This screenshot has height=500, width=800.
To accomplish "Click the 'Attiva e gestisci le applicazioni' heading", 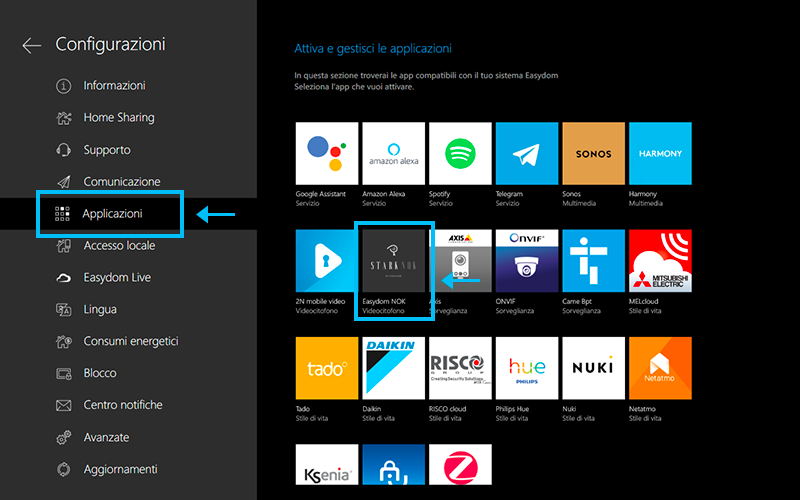I will (x=373, y=48).
